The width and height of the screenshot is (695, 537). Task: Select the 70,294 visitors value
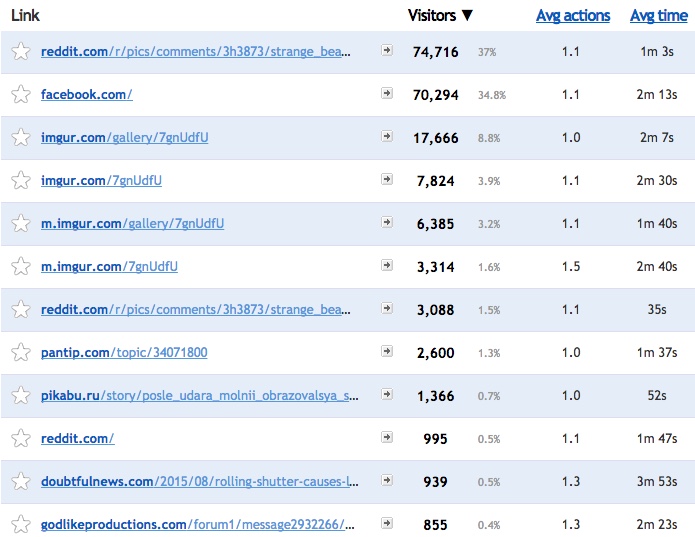click(435, 95)
